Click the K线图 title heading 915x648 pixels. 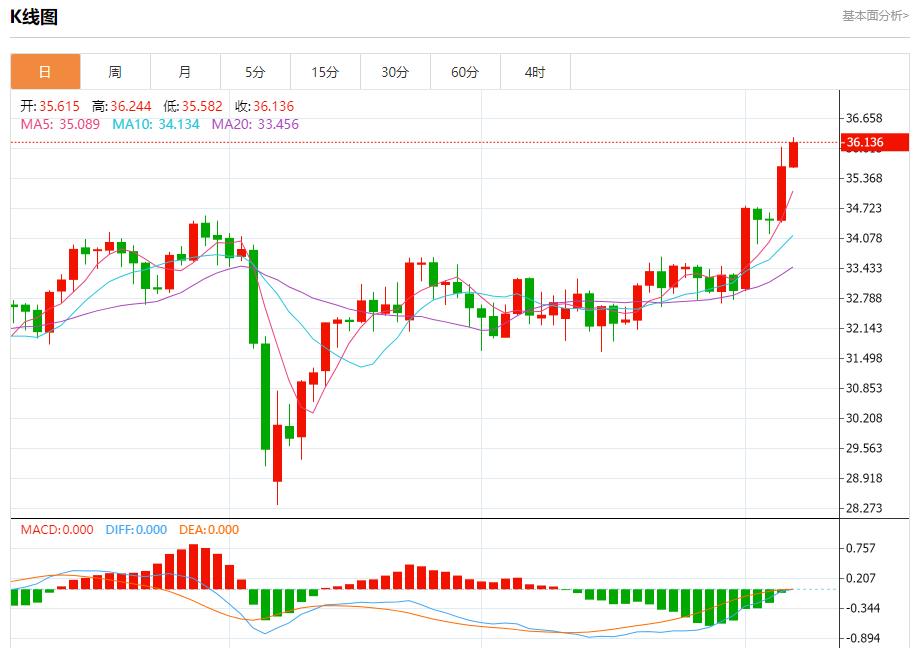34,16
